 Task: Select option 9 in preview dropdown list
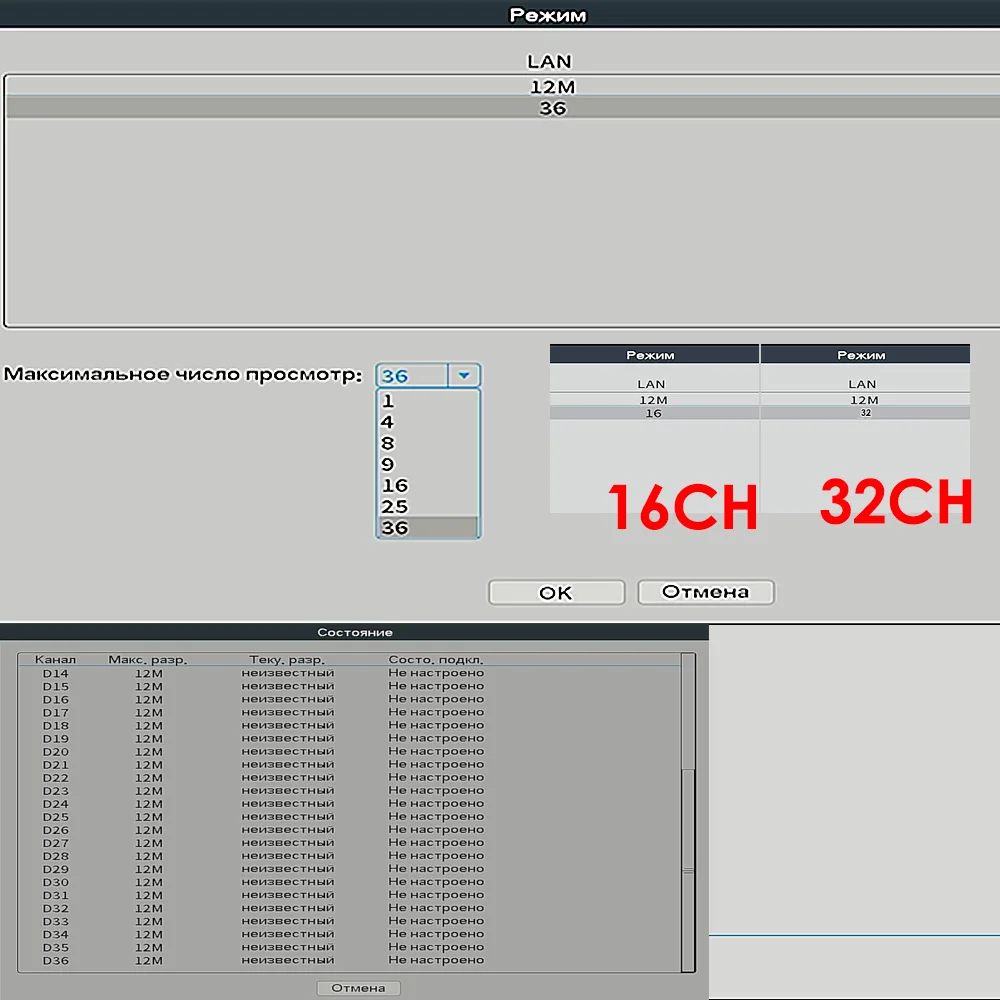[x=428, y=464]
